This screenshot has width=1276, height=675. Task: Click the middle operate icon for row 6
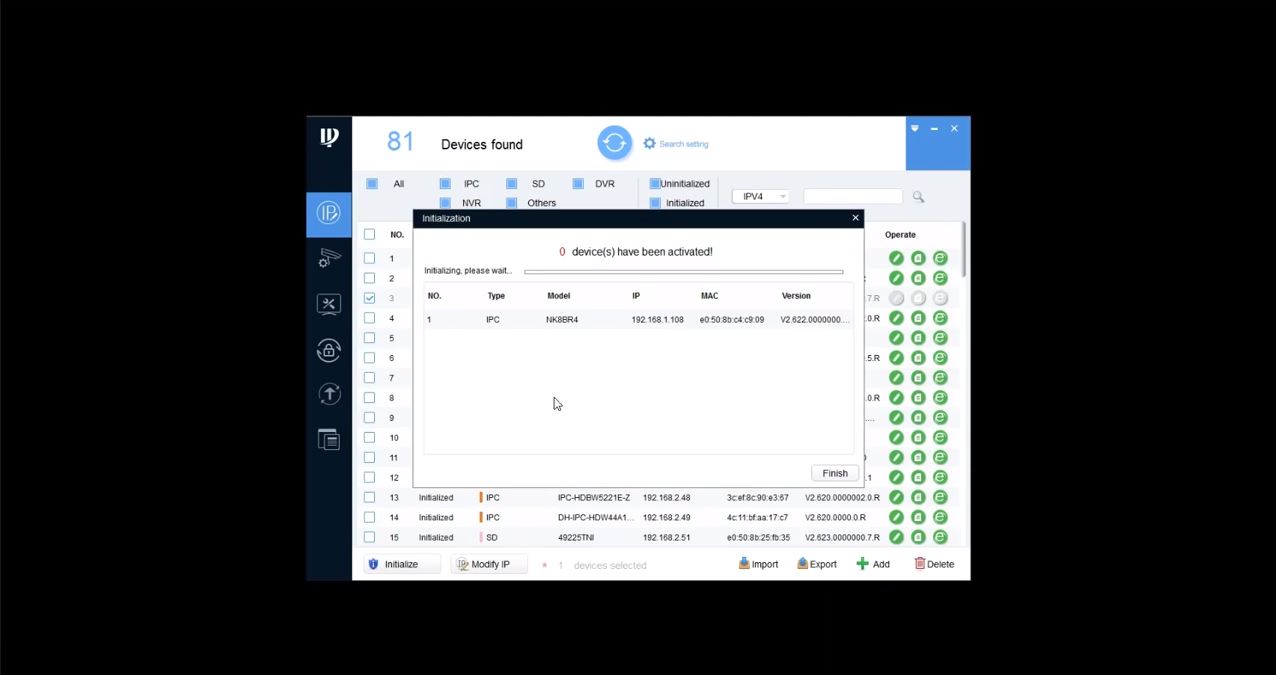click(x=918, y=358)
